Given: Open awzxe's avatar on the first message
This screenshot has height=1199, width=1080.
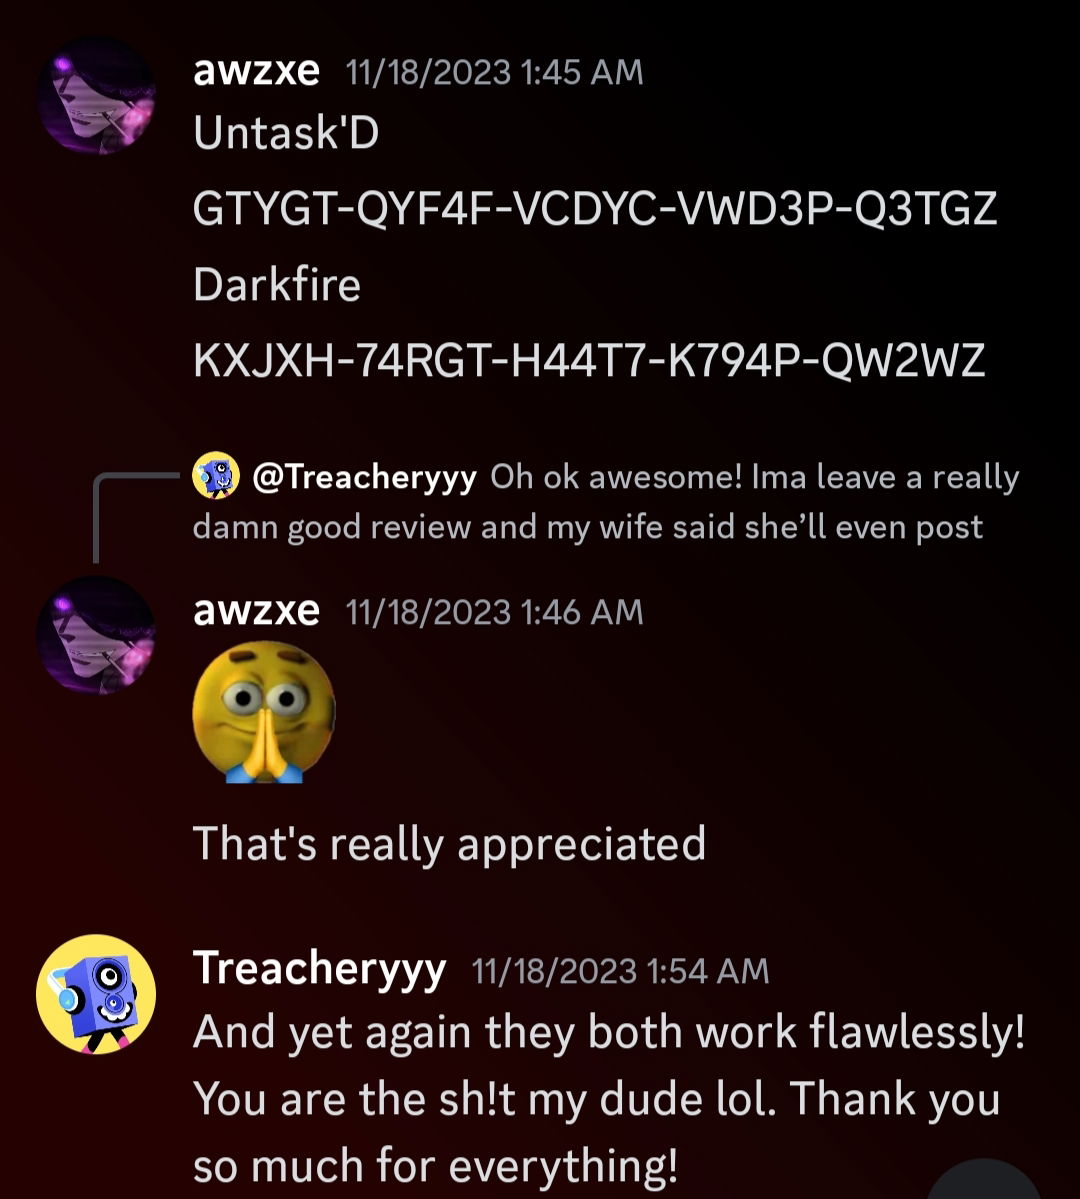Looking at the screenshot, I should pyautogui.click(x=96, y=96).
